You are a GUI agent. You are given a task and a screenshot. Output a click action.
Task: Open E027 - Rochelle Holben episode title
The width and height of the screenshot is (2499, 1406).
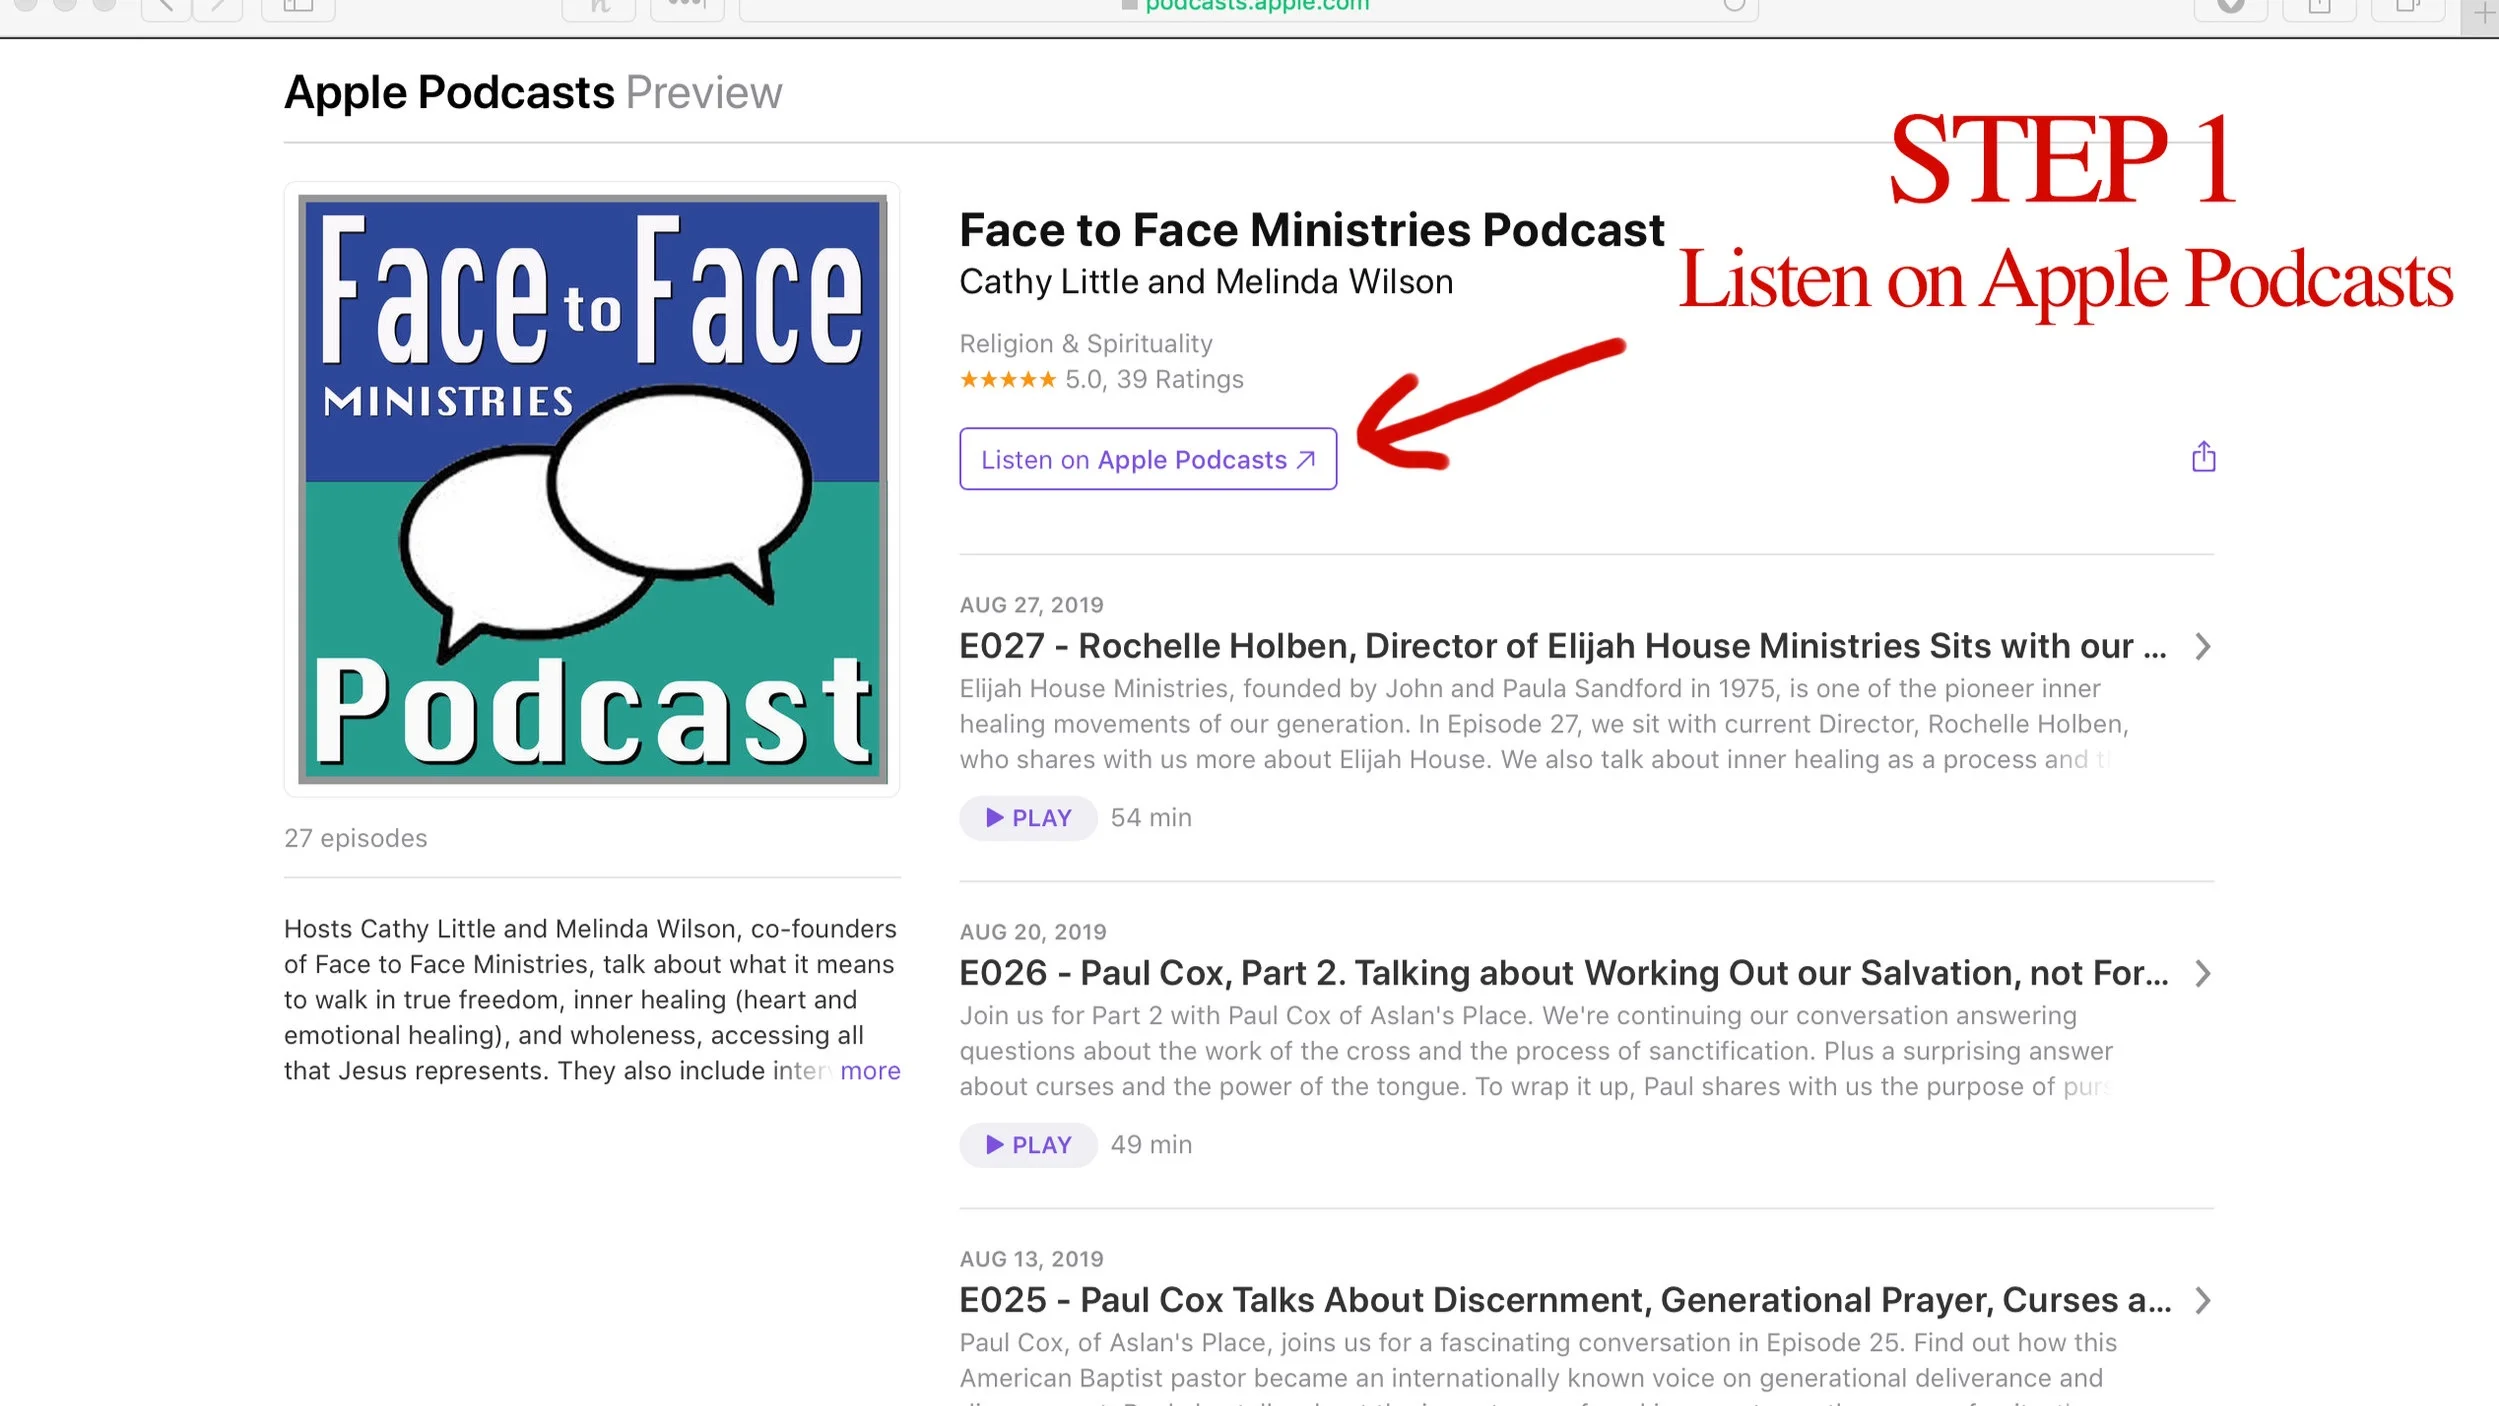tap(1563, 647)
